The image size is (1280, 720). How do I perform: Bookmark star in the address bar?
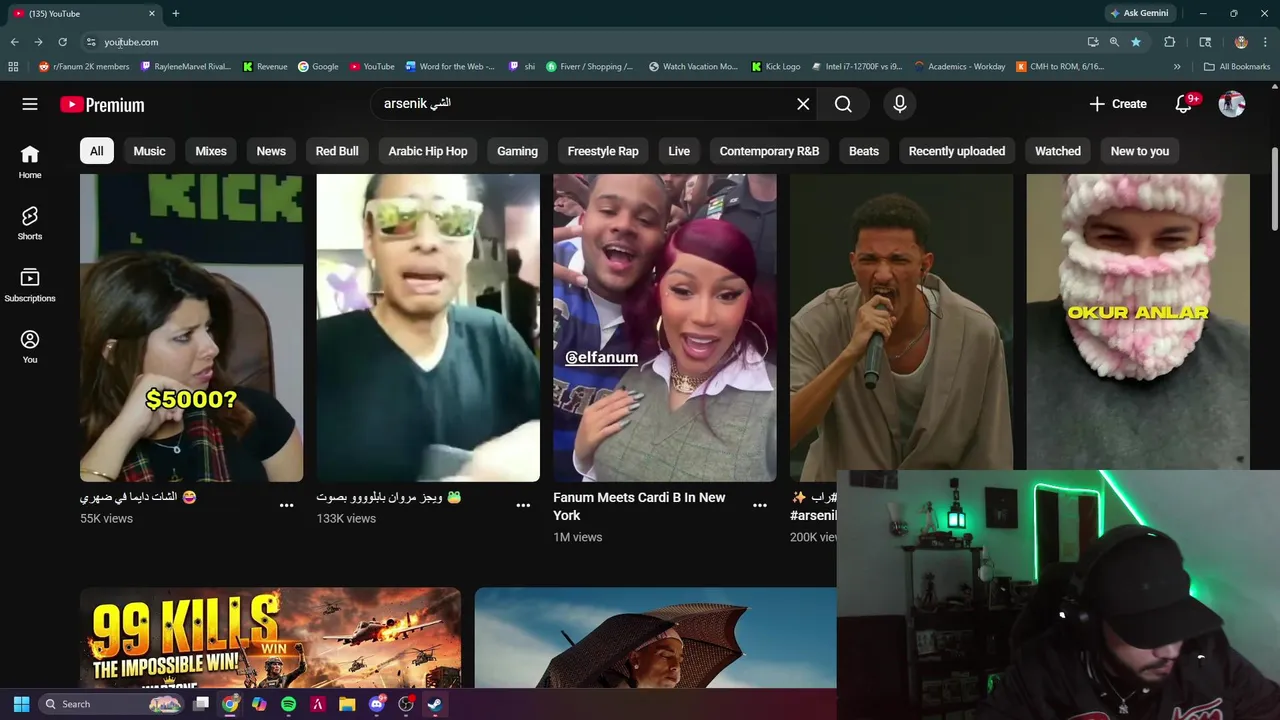coord(1136,42)
